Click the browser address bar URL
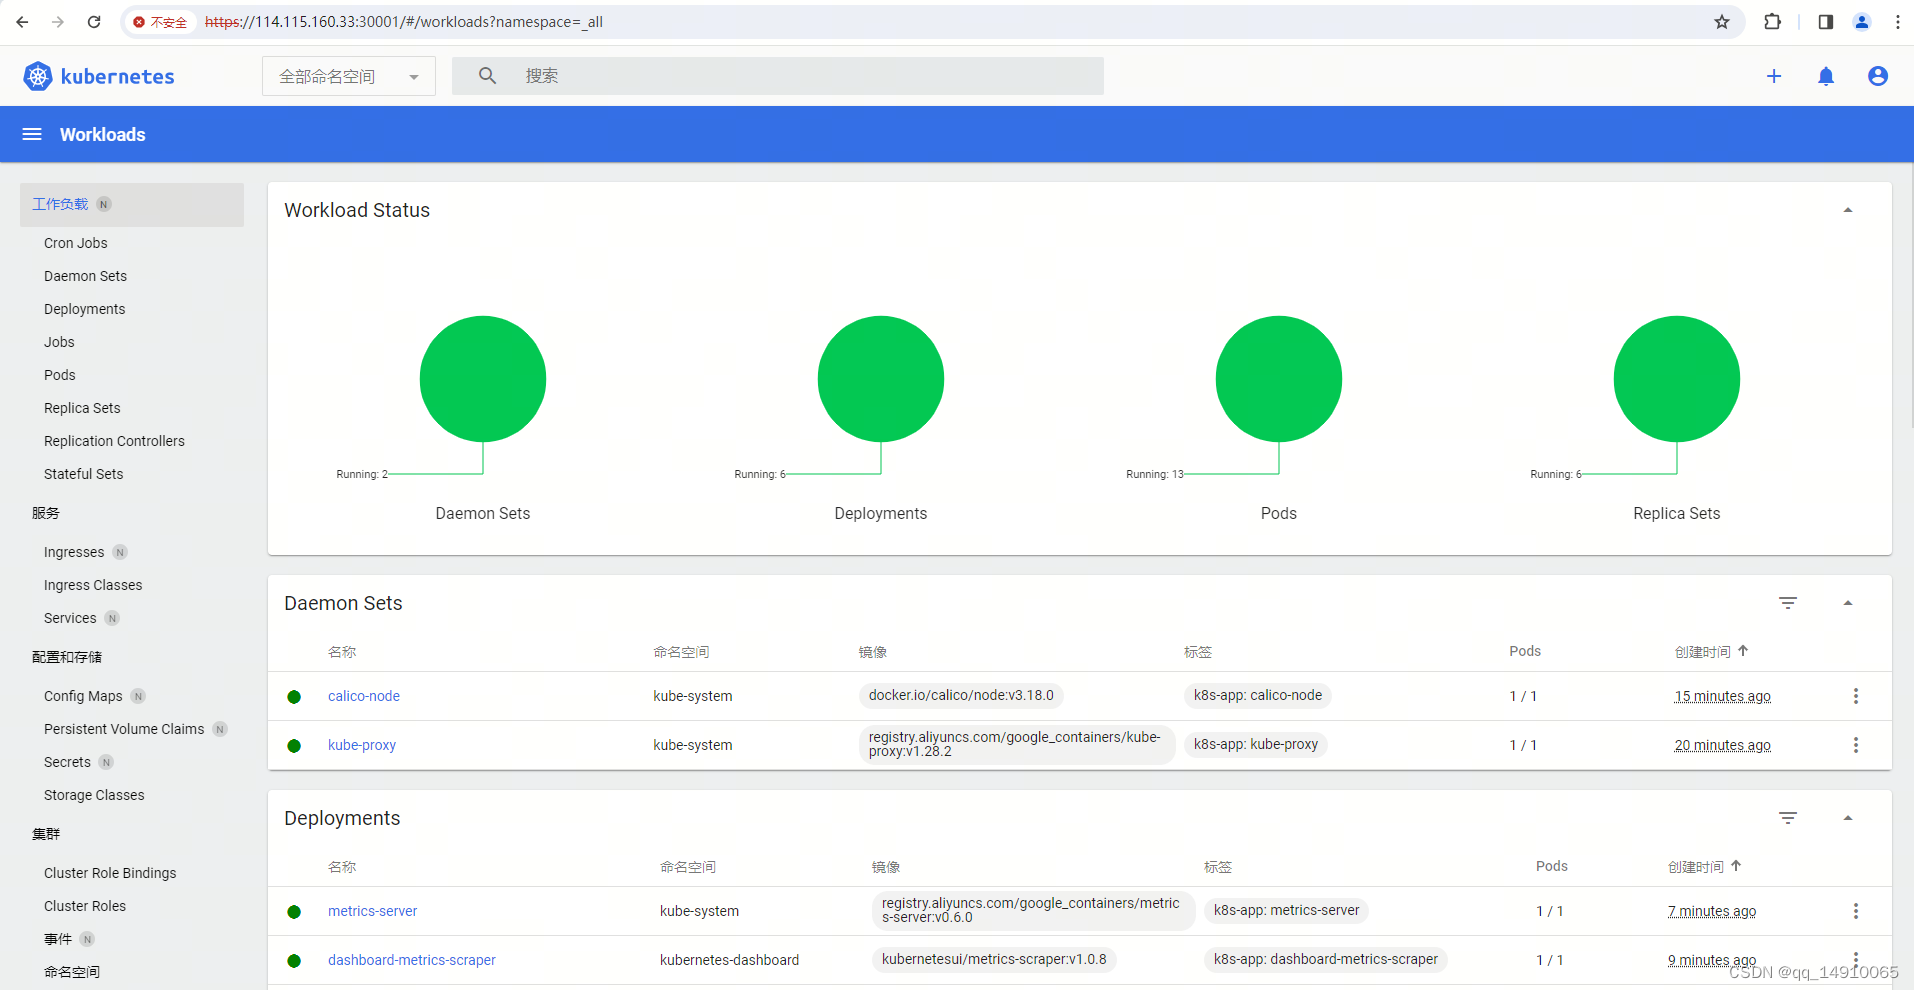 (404, 22)
